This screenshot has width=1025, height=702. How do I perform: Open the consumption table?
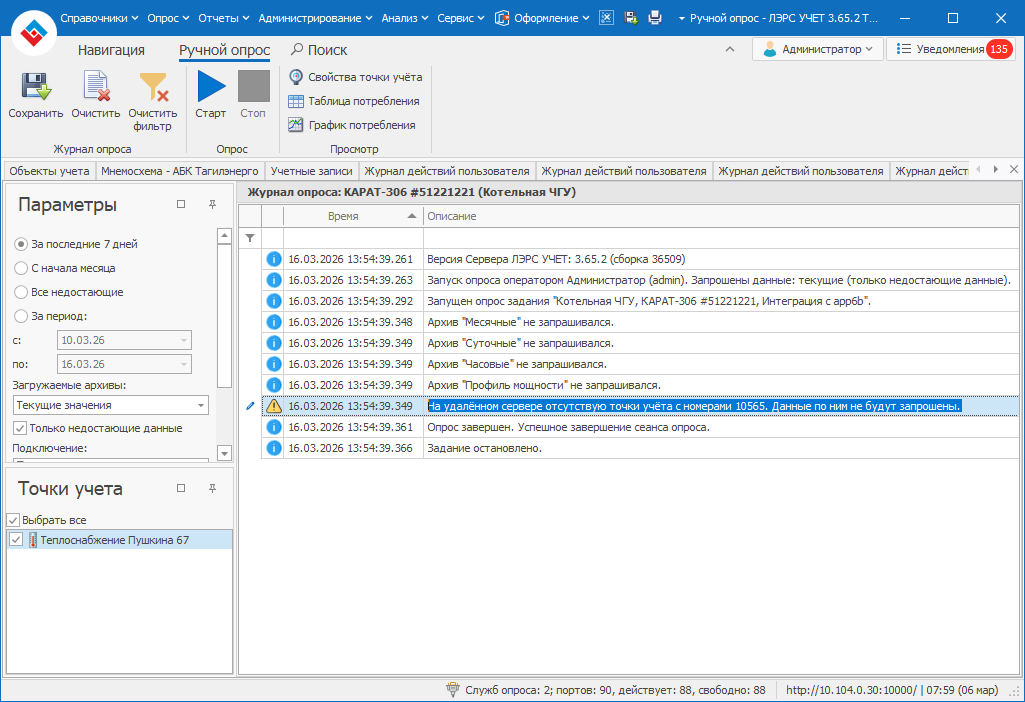pyautogui.click(x=353, y=101)
